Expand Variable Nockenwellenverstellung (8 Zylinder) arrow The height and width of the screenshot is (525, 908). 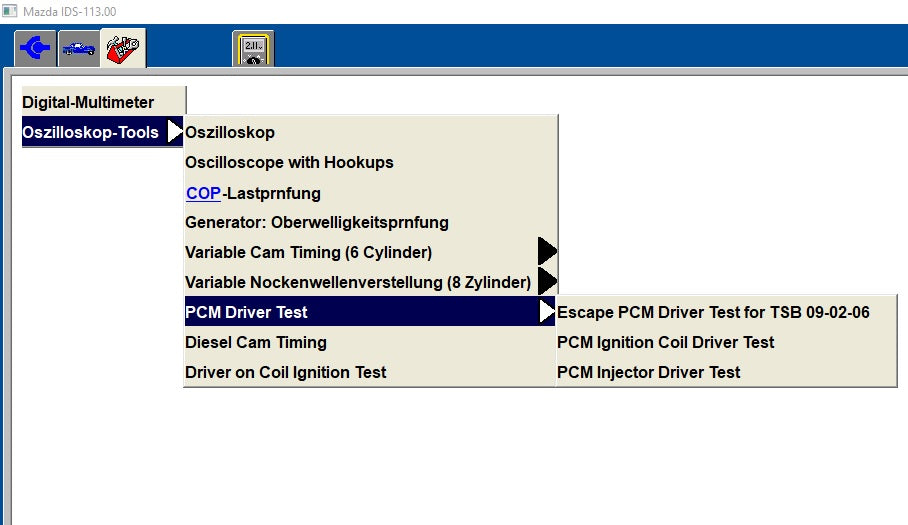546,282
